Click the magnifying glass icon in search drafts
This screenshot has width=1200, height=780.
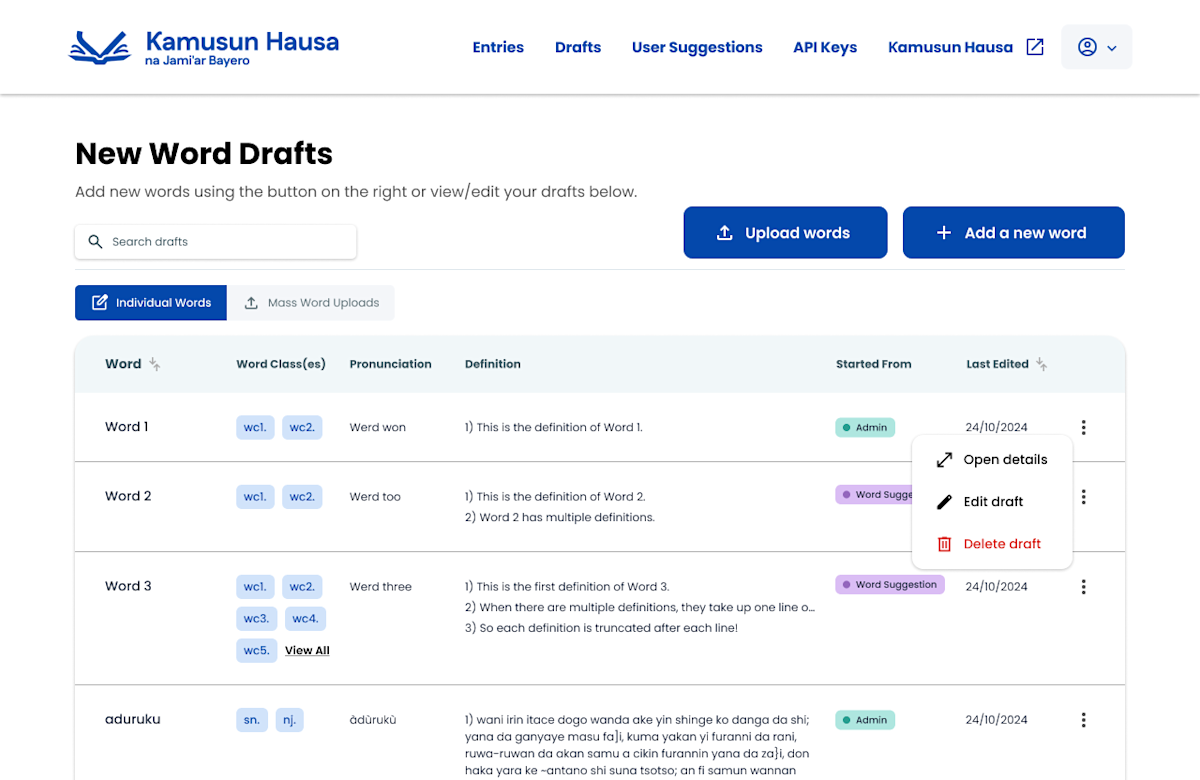coord(95,241)
